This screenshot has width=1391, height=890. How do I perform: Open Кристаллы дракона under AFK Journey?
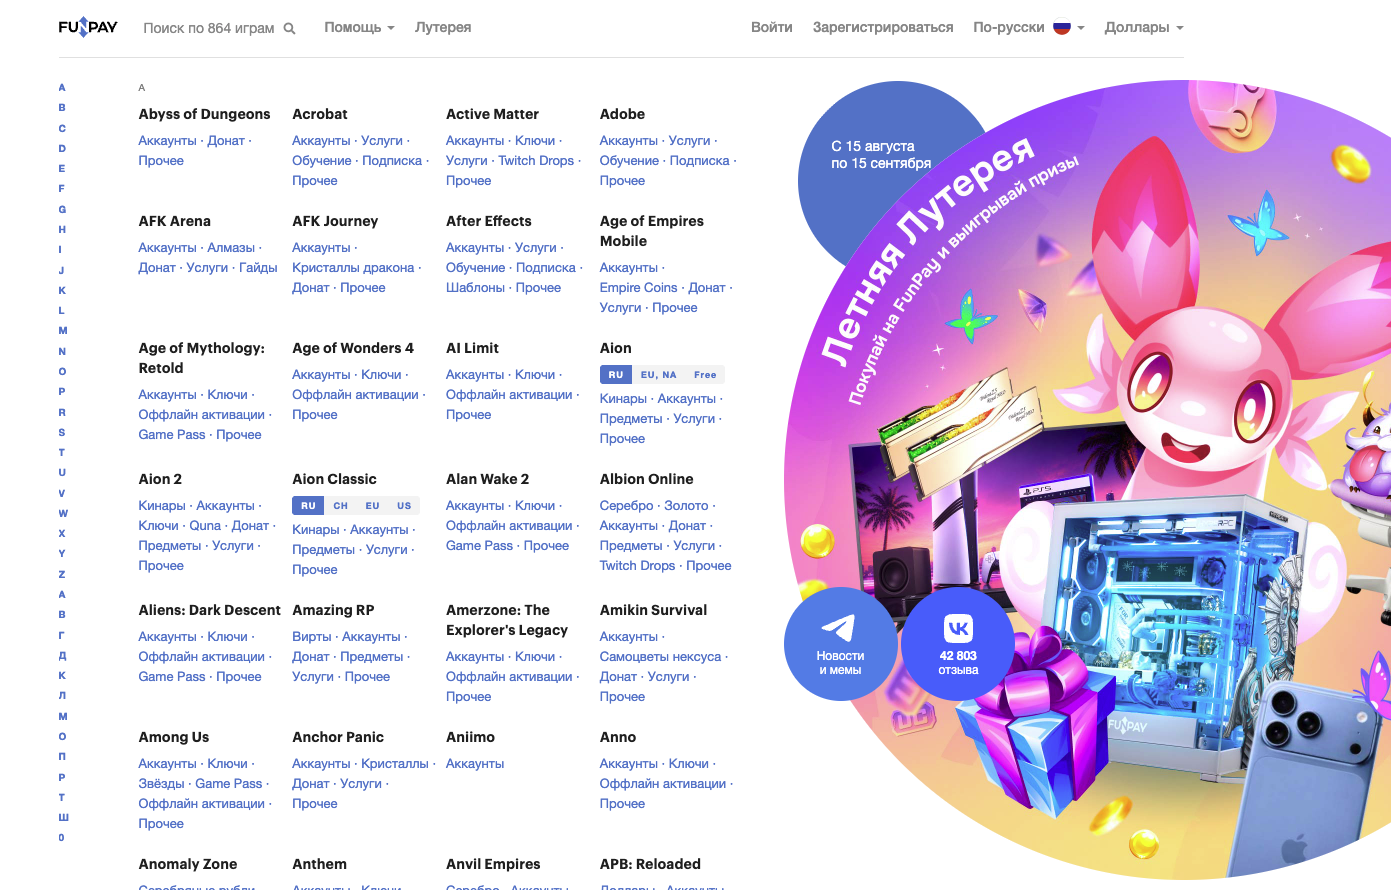353,268
